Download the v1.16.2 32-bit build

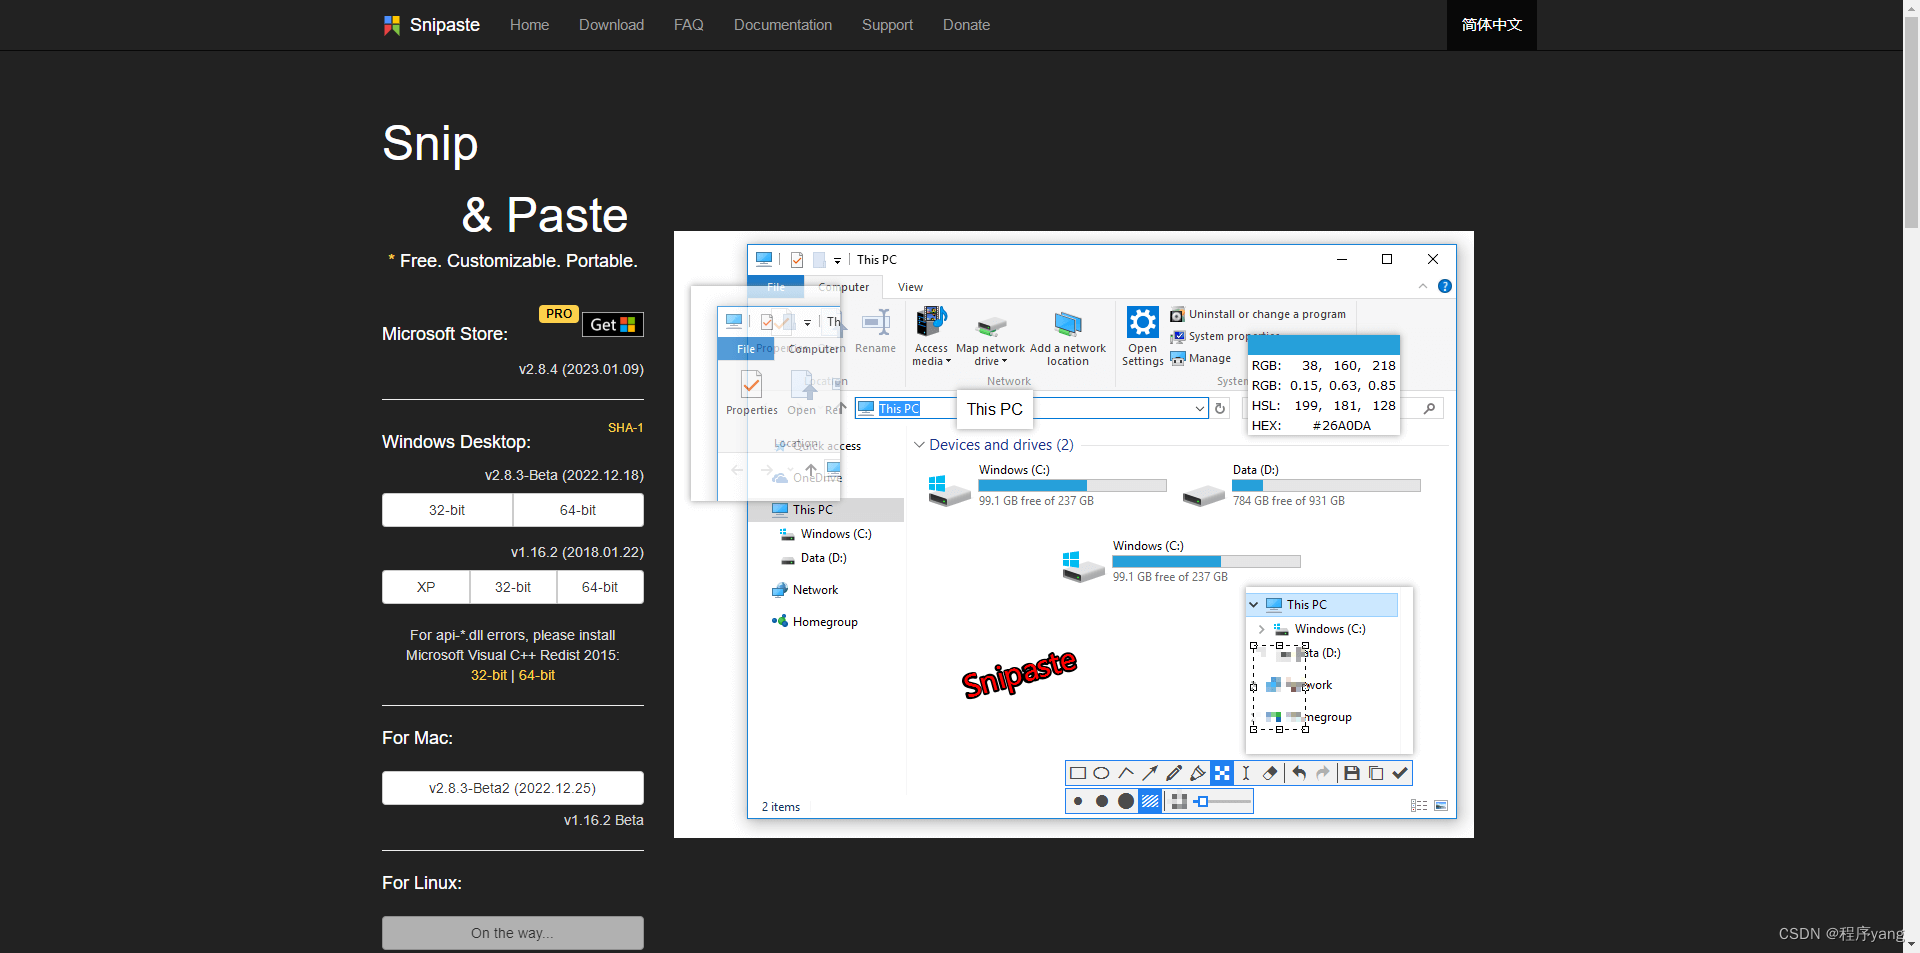[x=513, y=587]
